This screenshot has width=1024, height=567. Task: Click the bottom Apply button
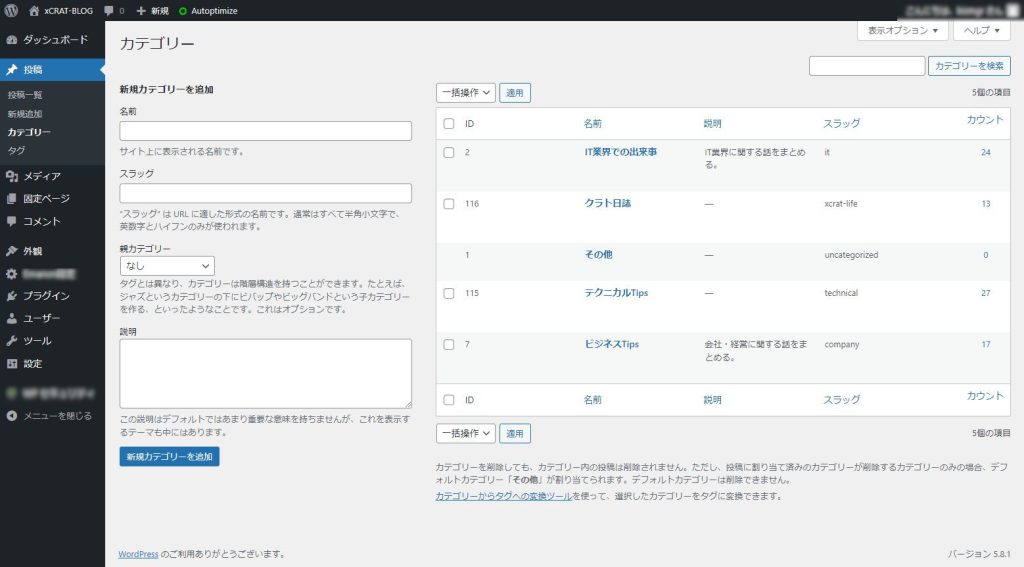(515, 433)
